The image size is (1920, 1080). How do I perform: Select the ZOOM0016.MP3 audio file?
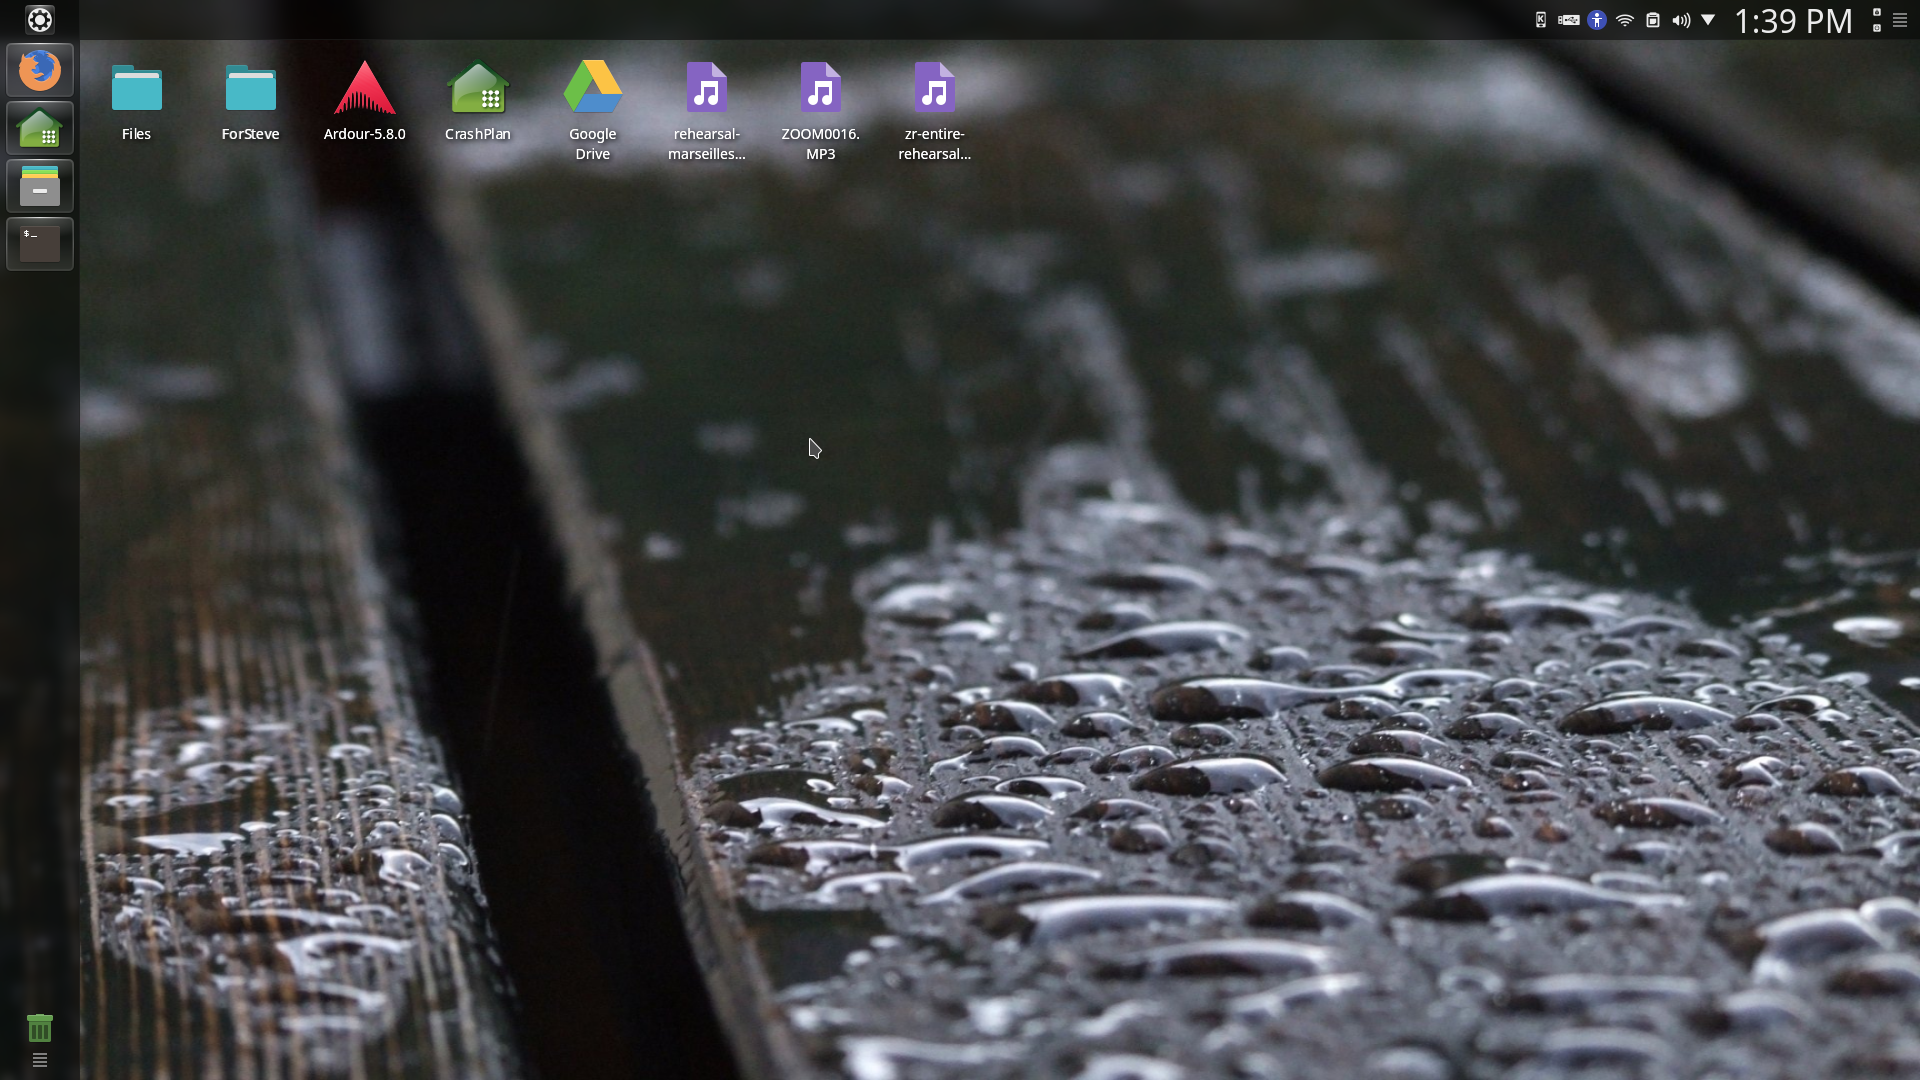(x=821, y=111)
